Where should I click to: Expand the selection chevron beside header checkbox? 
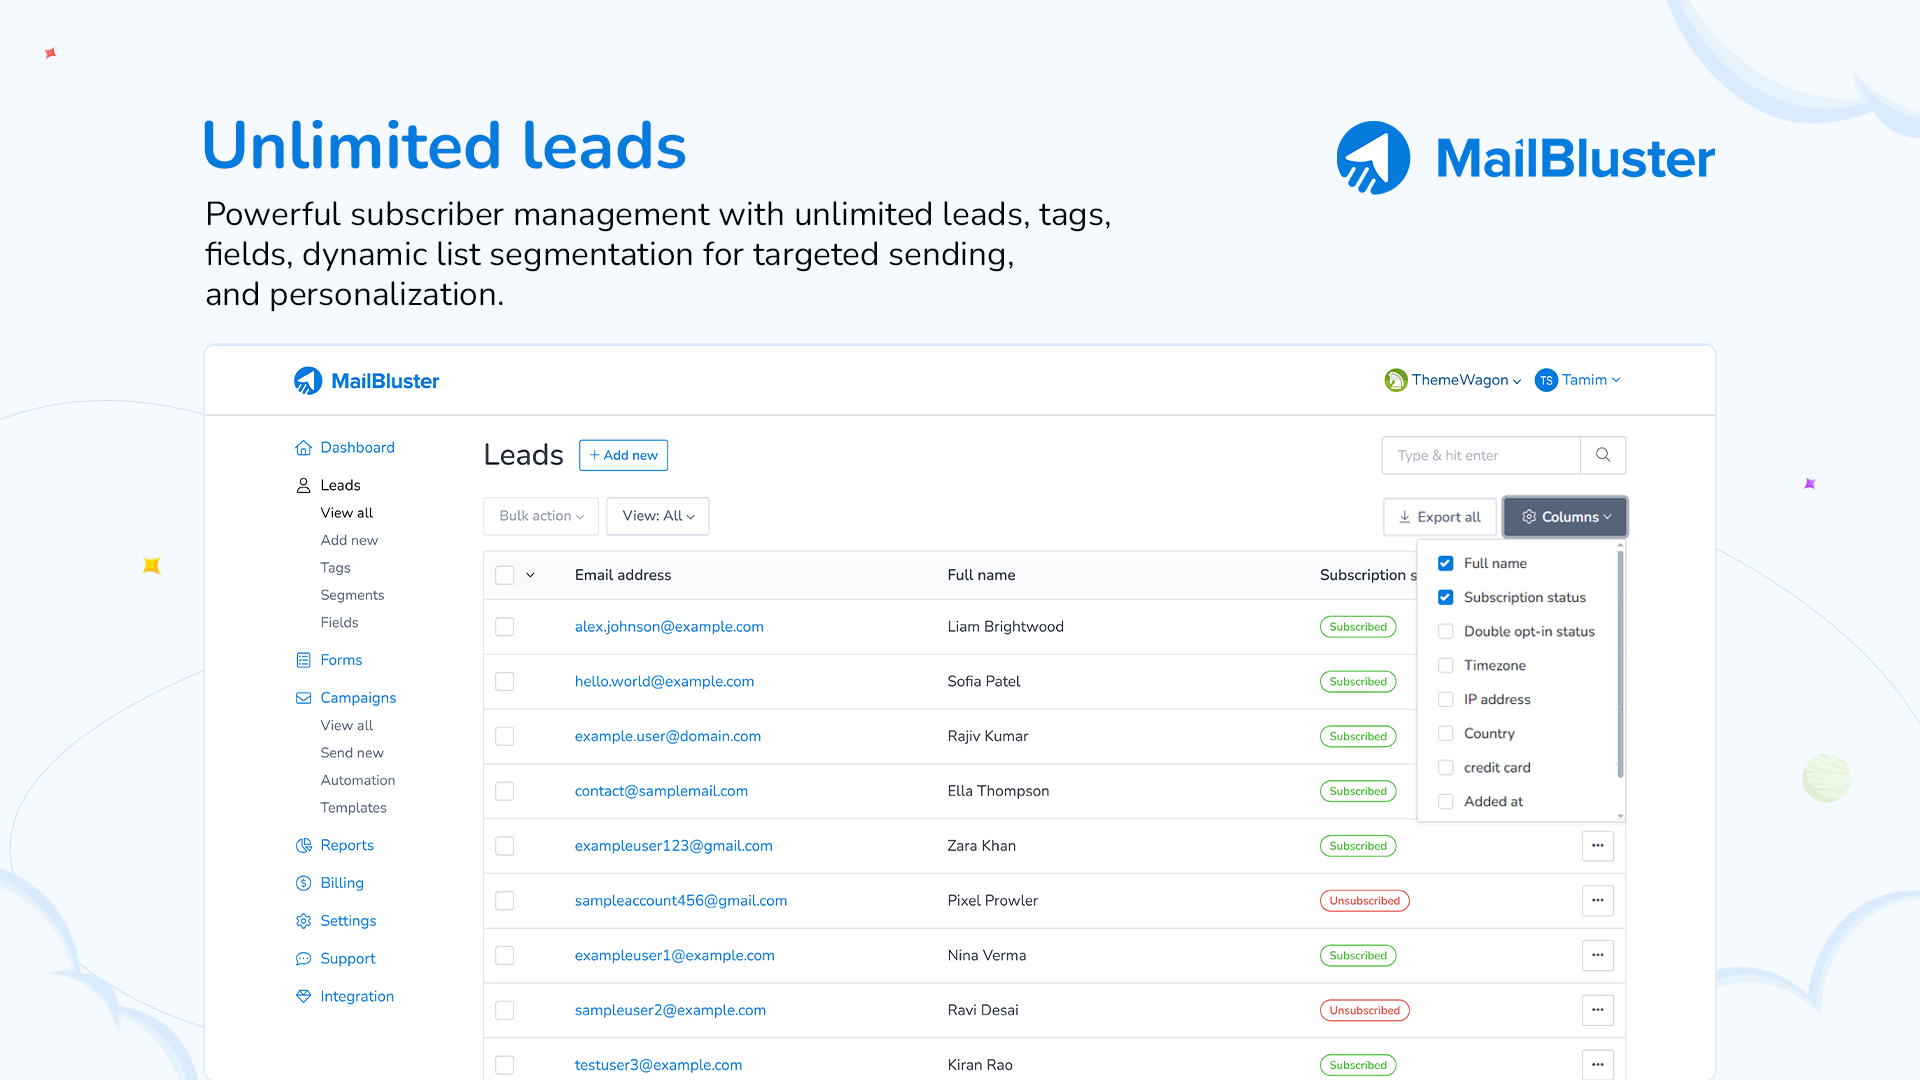pyautogui.click(x=530, y=575)
